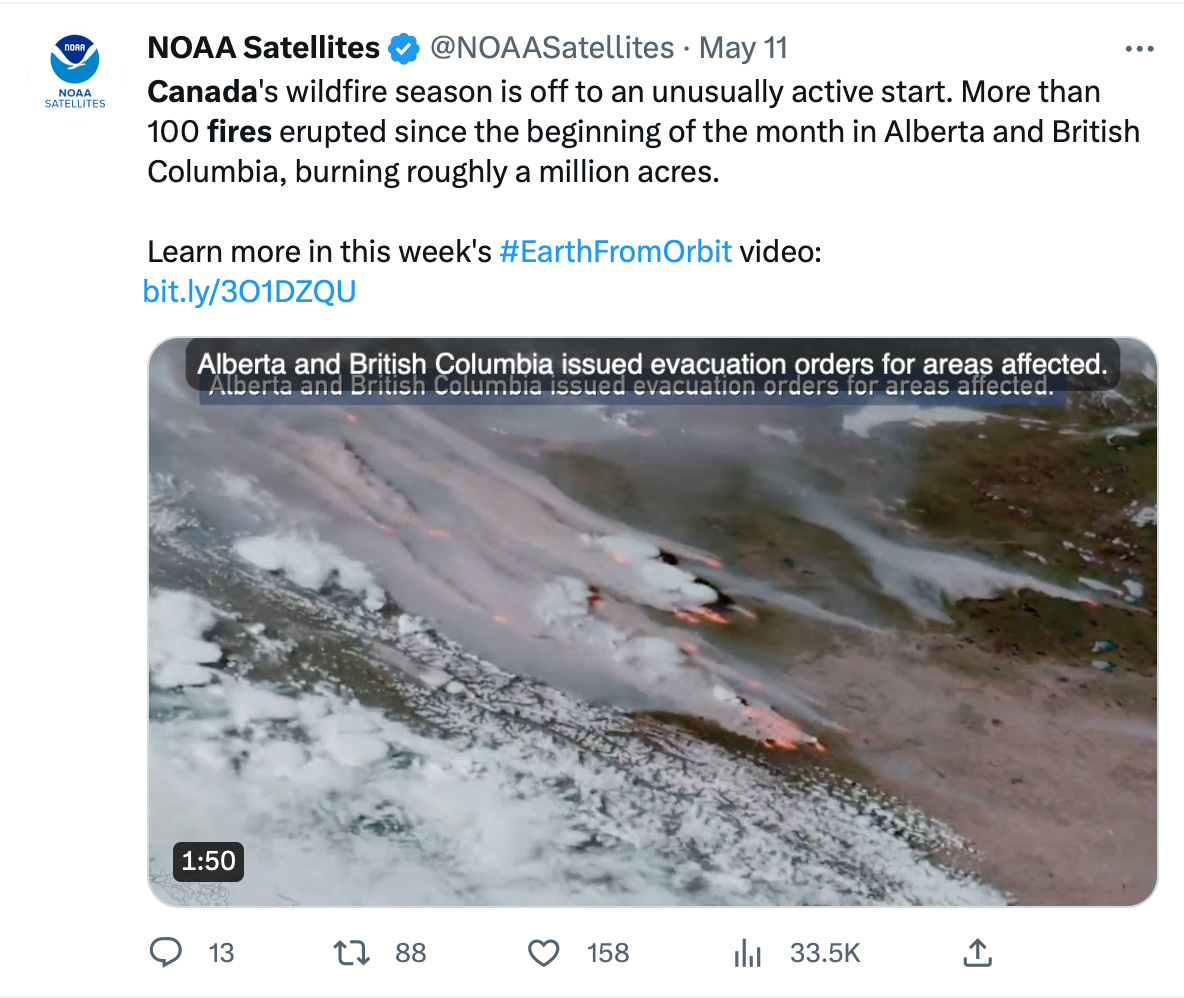This screenshot has width=1184, height=998.
Task: Click the share upload icon
Action: (x=975, y=953)
